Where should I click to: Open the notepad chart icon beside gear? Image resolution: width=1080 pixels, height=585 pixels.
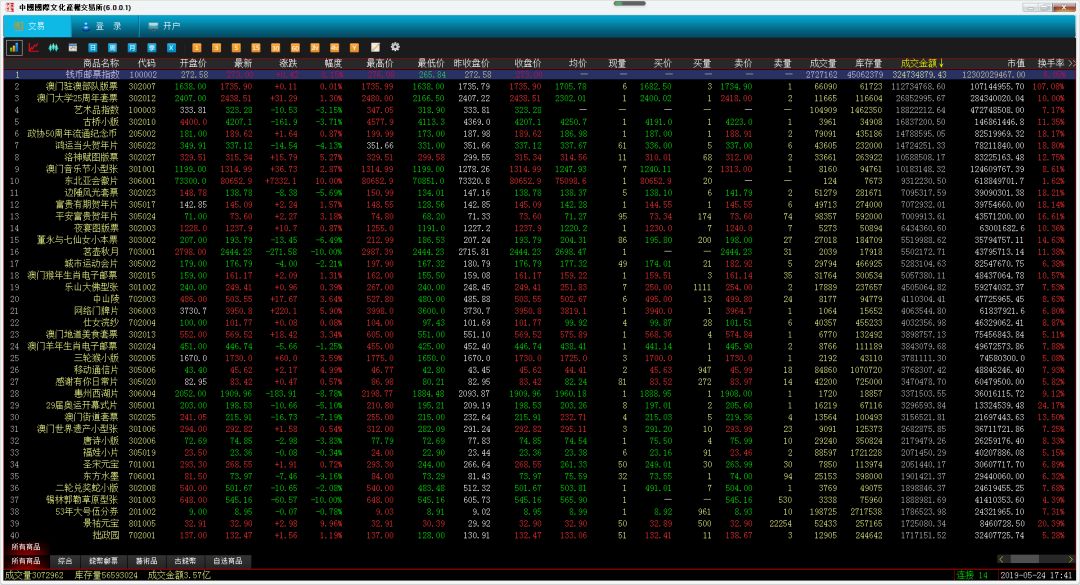click(375, 48)
